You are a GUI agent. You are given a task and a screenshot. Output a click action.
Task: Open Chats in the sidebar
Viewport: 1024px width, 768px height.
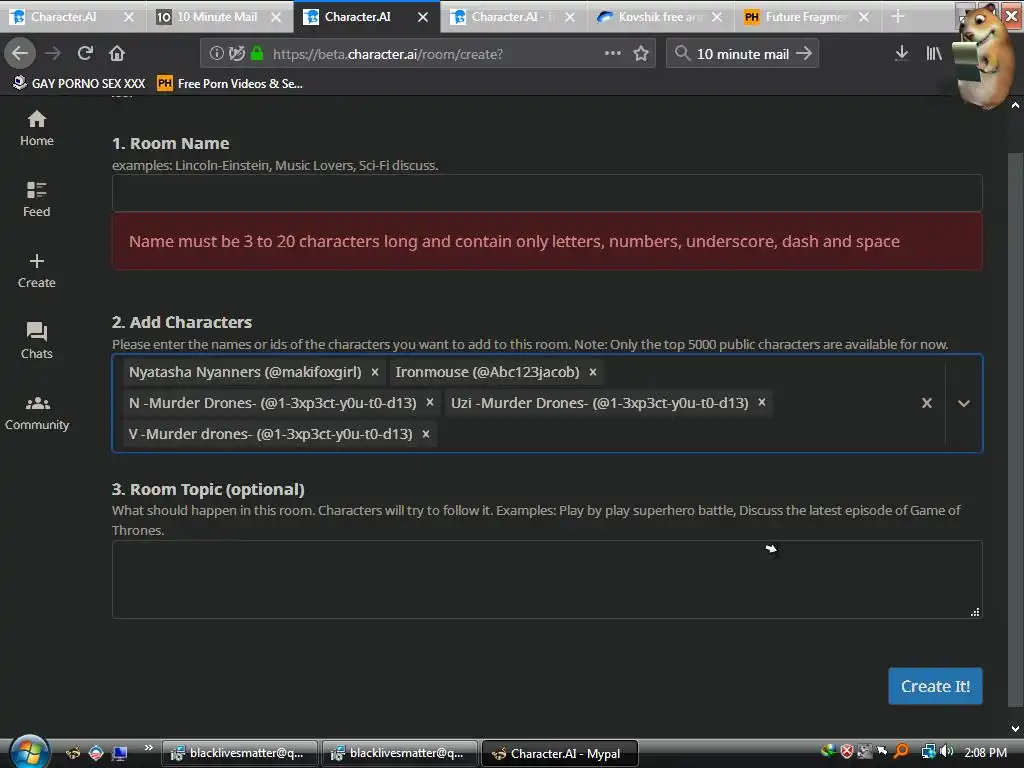[x=37, y=341]
